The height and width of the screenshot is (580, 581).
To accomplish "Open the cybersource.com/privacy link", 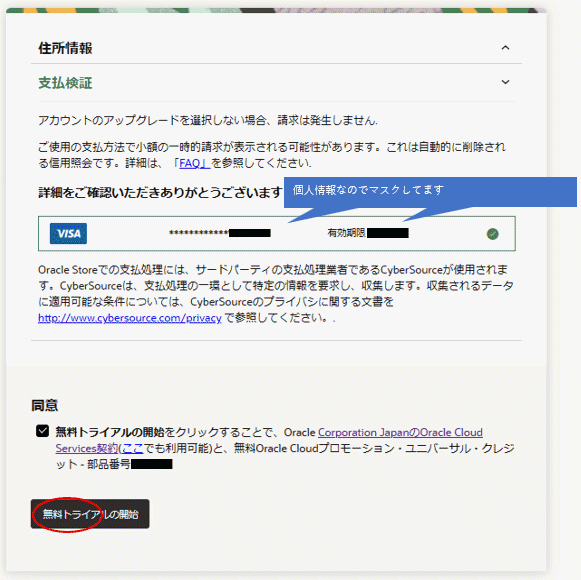I will 130,318.
